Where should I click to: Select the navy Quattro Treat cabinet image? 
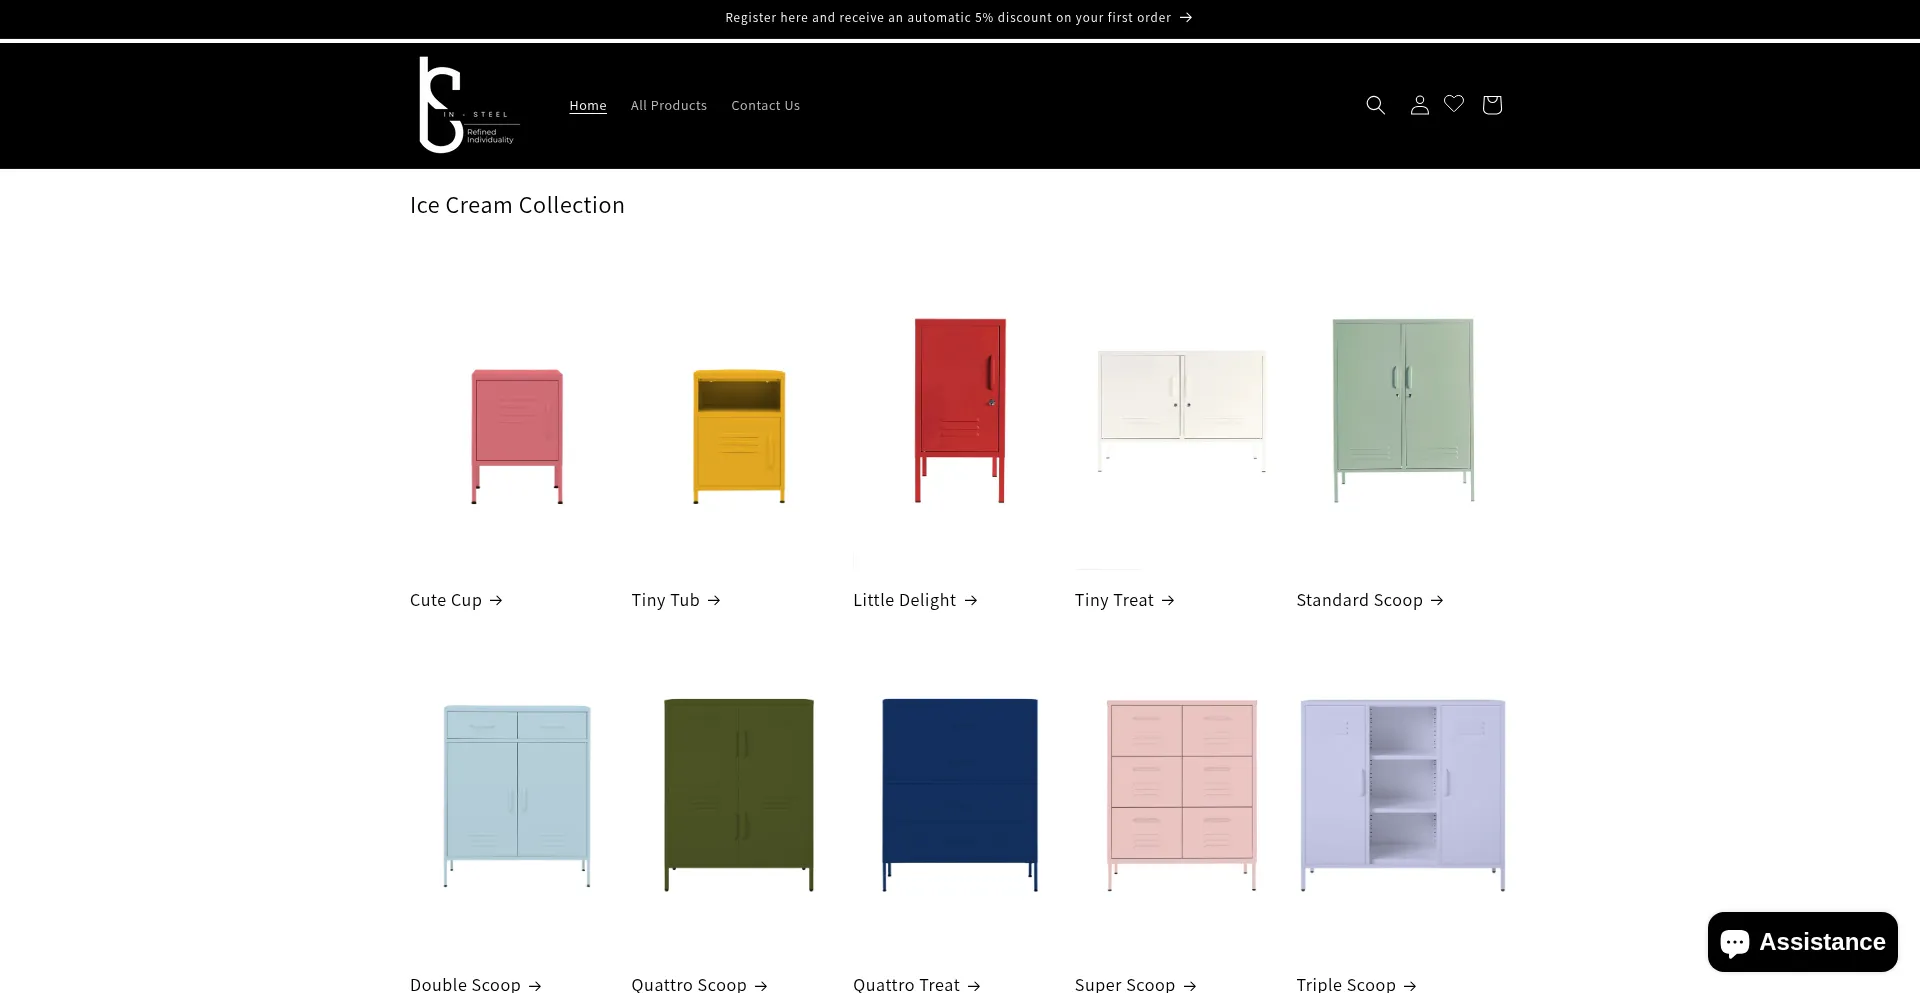pyautogui.click(x=960, y=795)
